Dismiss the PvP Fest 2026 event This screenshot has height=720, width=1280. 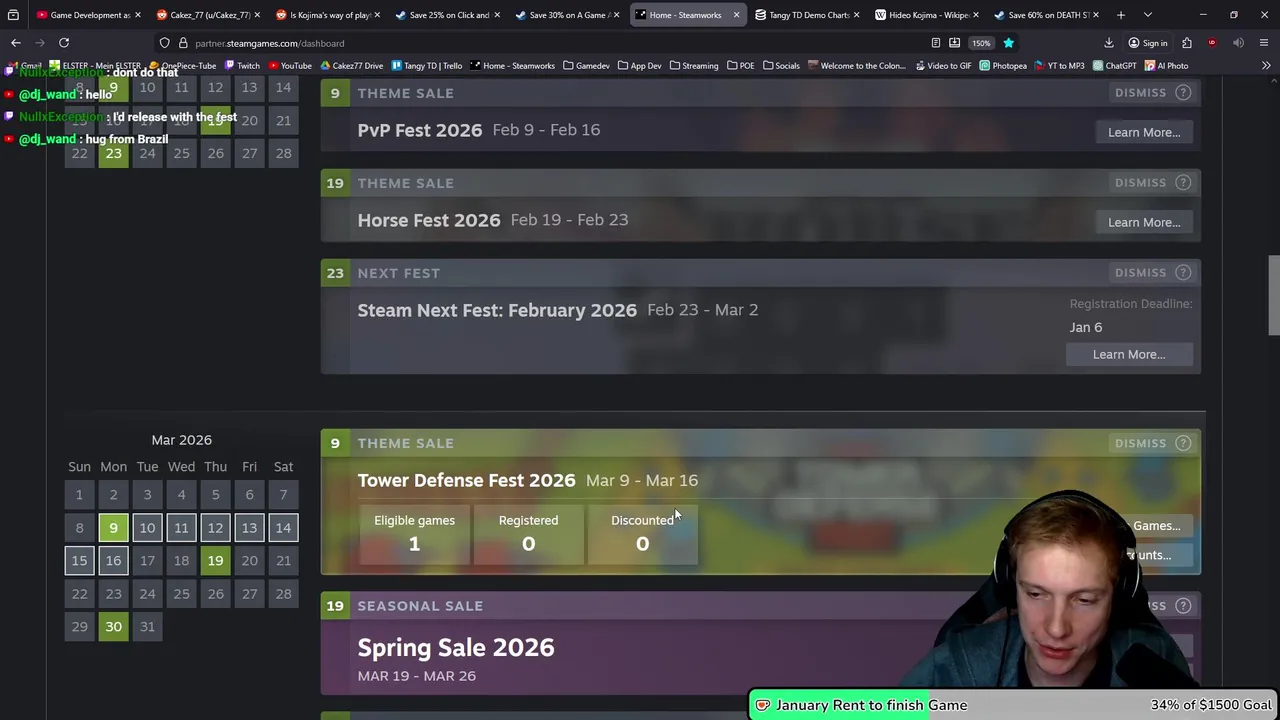coord(1140,92)
